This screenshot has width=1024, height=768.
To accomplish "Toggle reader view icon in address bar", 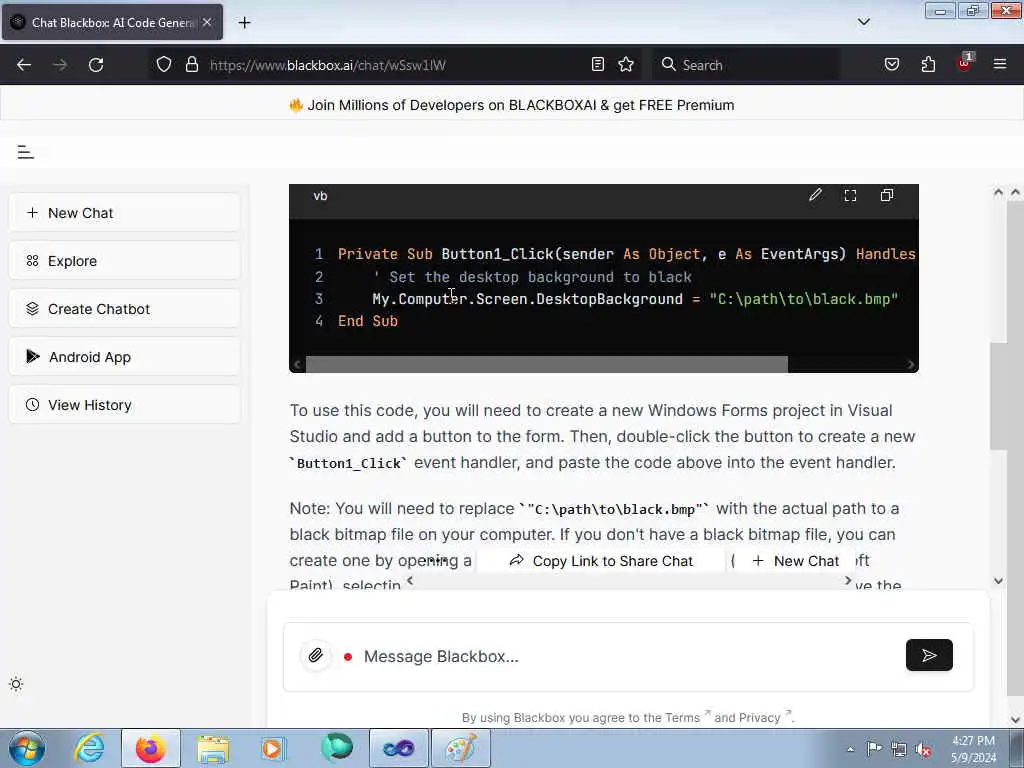I will point(598,64).
